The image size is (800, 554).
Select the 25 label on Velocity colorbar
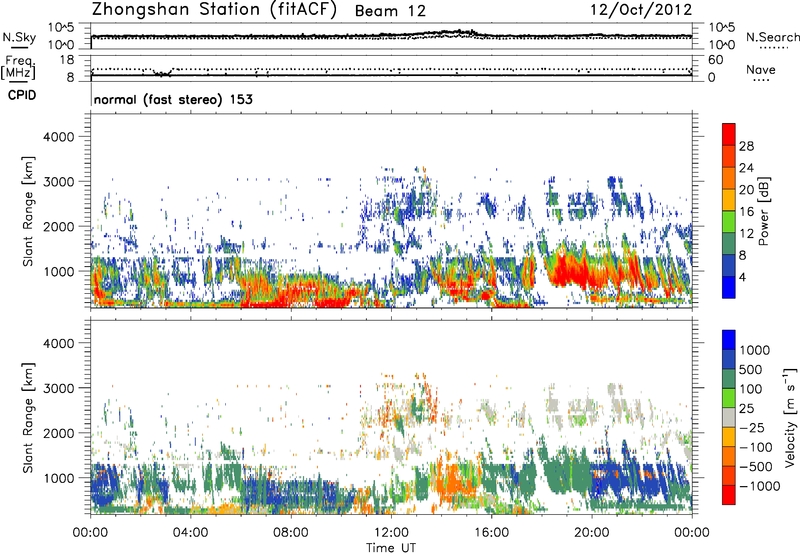(x=746, y=409)
